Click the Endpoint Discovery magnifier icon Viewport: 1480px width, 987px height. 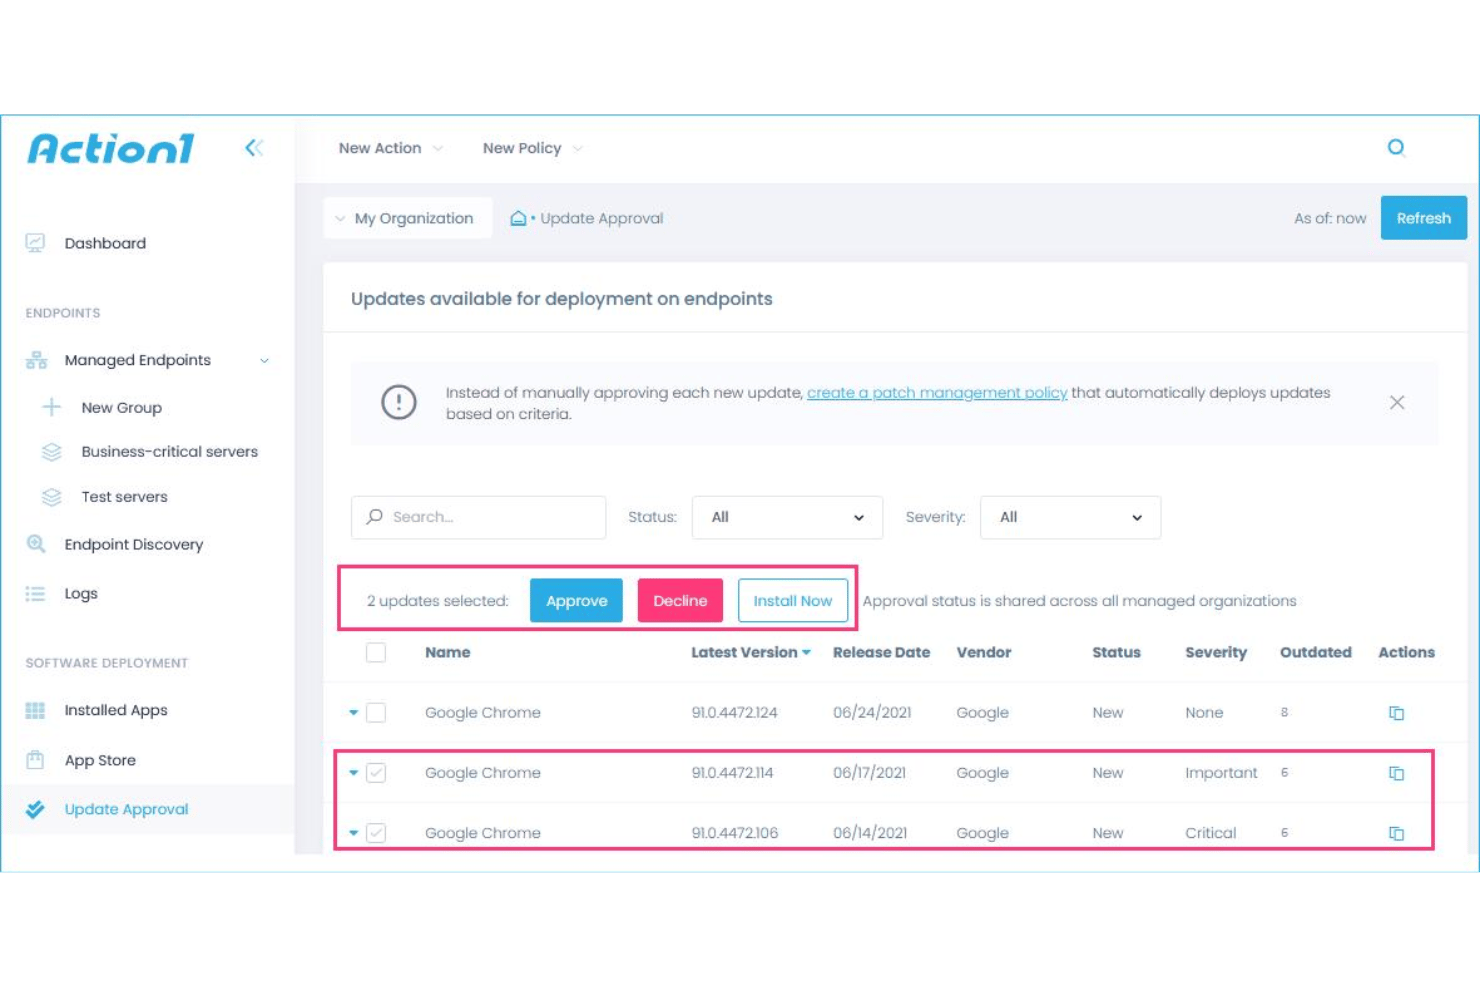[x=36, y=544]
